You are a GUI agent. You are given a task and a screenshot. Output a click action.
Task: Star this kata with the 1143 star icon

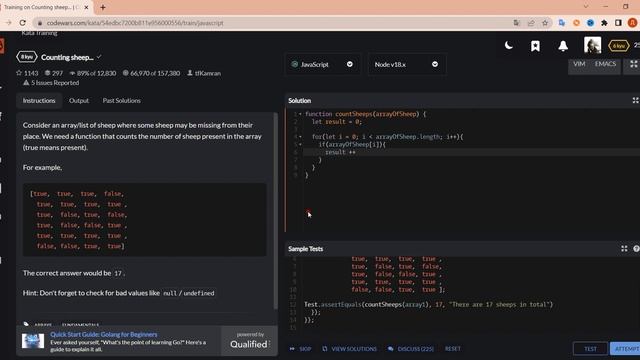[x=19, y=73]
